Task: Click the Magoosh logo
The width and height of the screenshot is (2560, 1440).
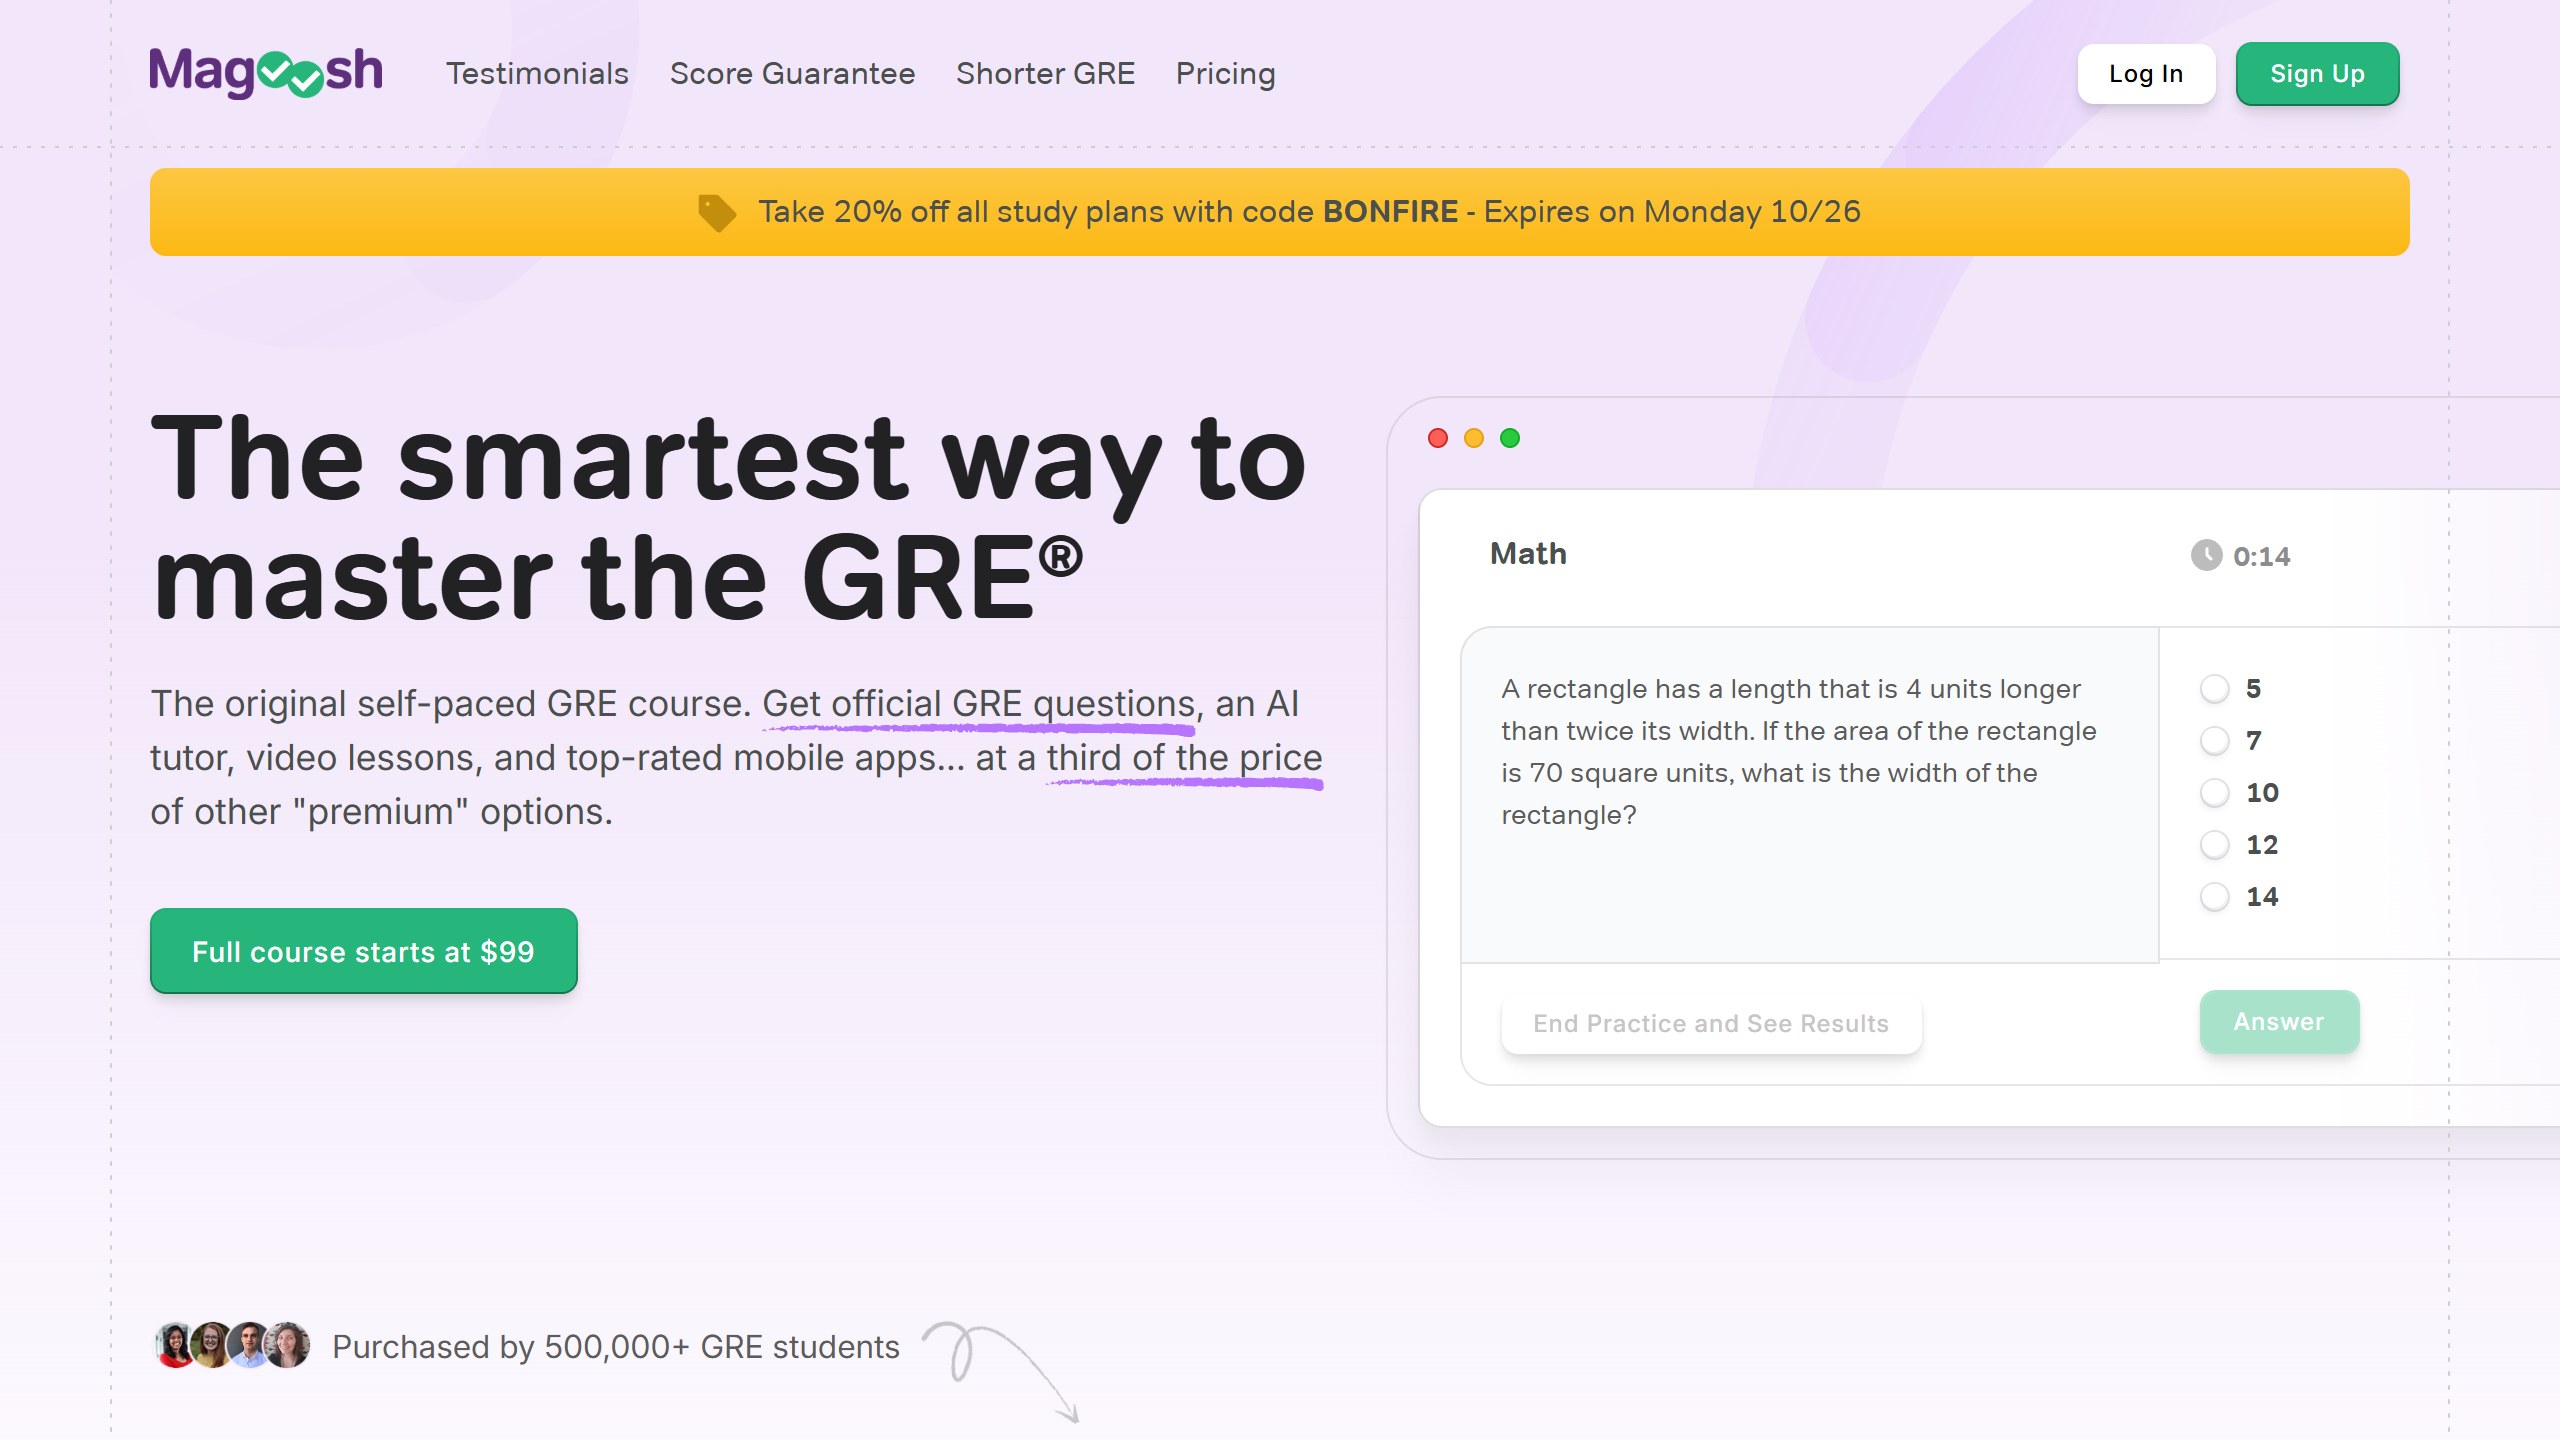Action: 266,73
